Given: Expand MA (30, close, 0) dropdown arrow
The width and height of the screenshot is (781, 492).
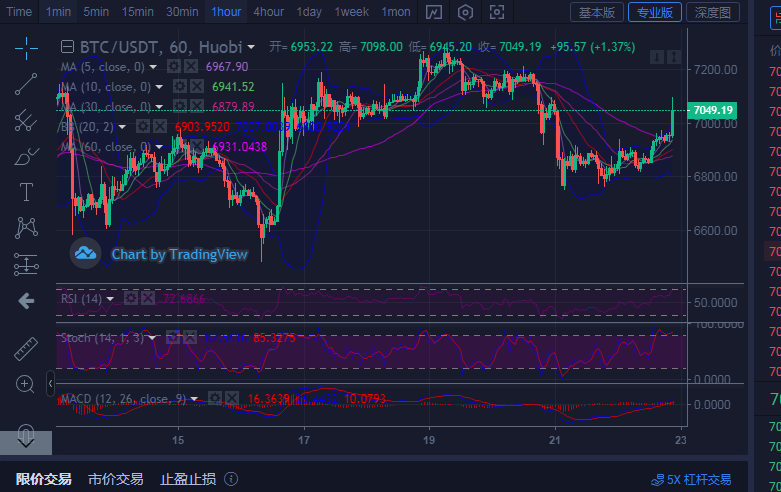Looking at the screenshot, I should [x=159, y=107].
